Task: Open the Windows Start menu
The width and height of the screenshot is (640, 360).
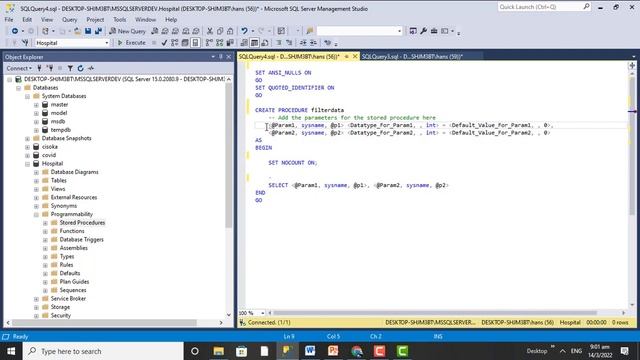Action: 11,351
